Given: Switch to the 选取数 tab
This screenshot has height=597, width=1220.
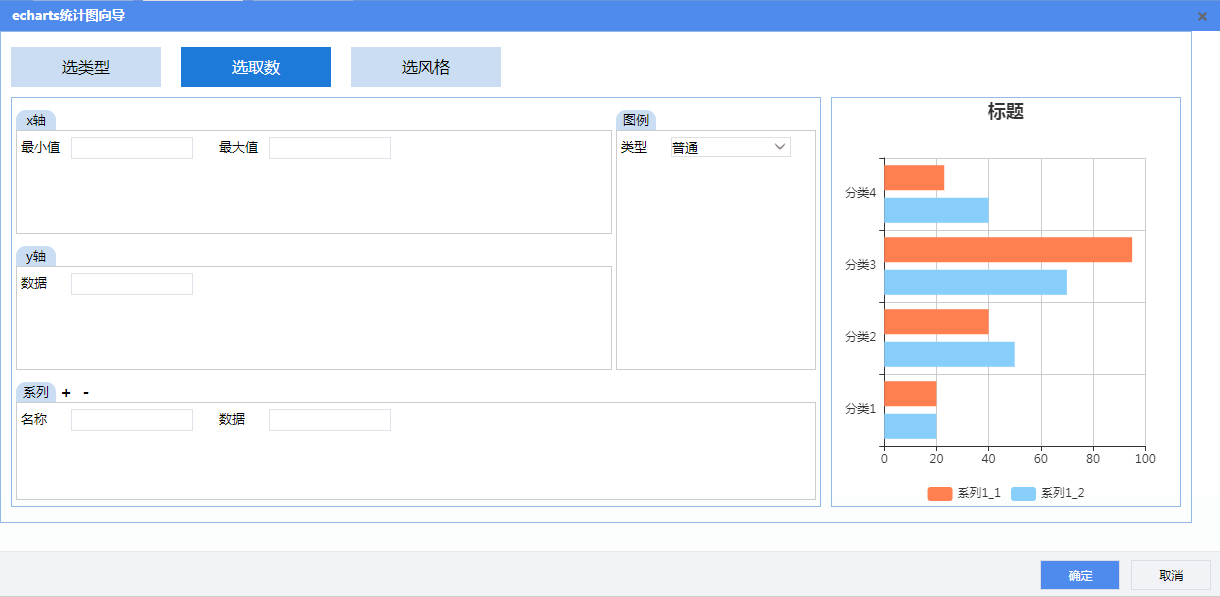Looking at the screenshot, I should click(256, 67).
